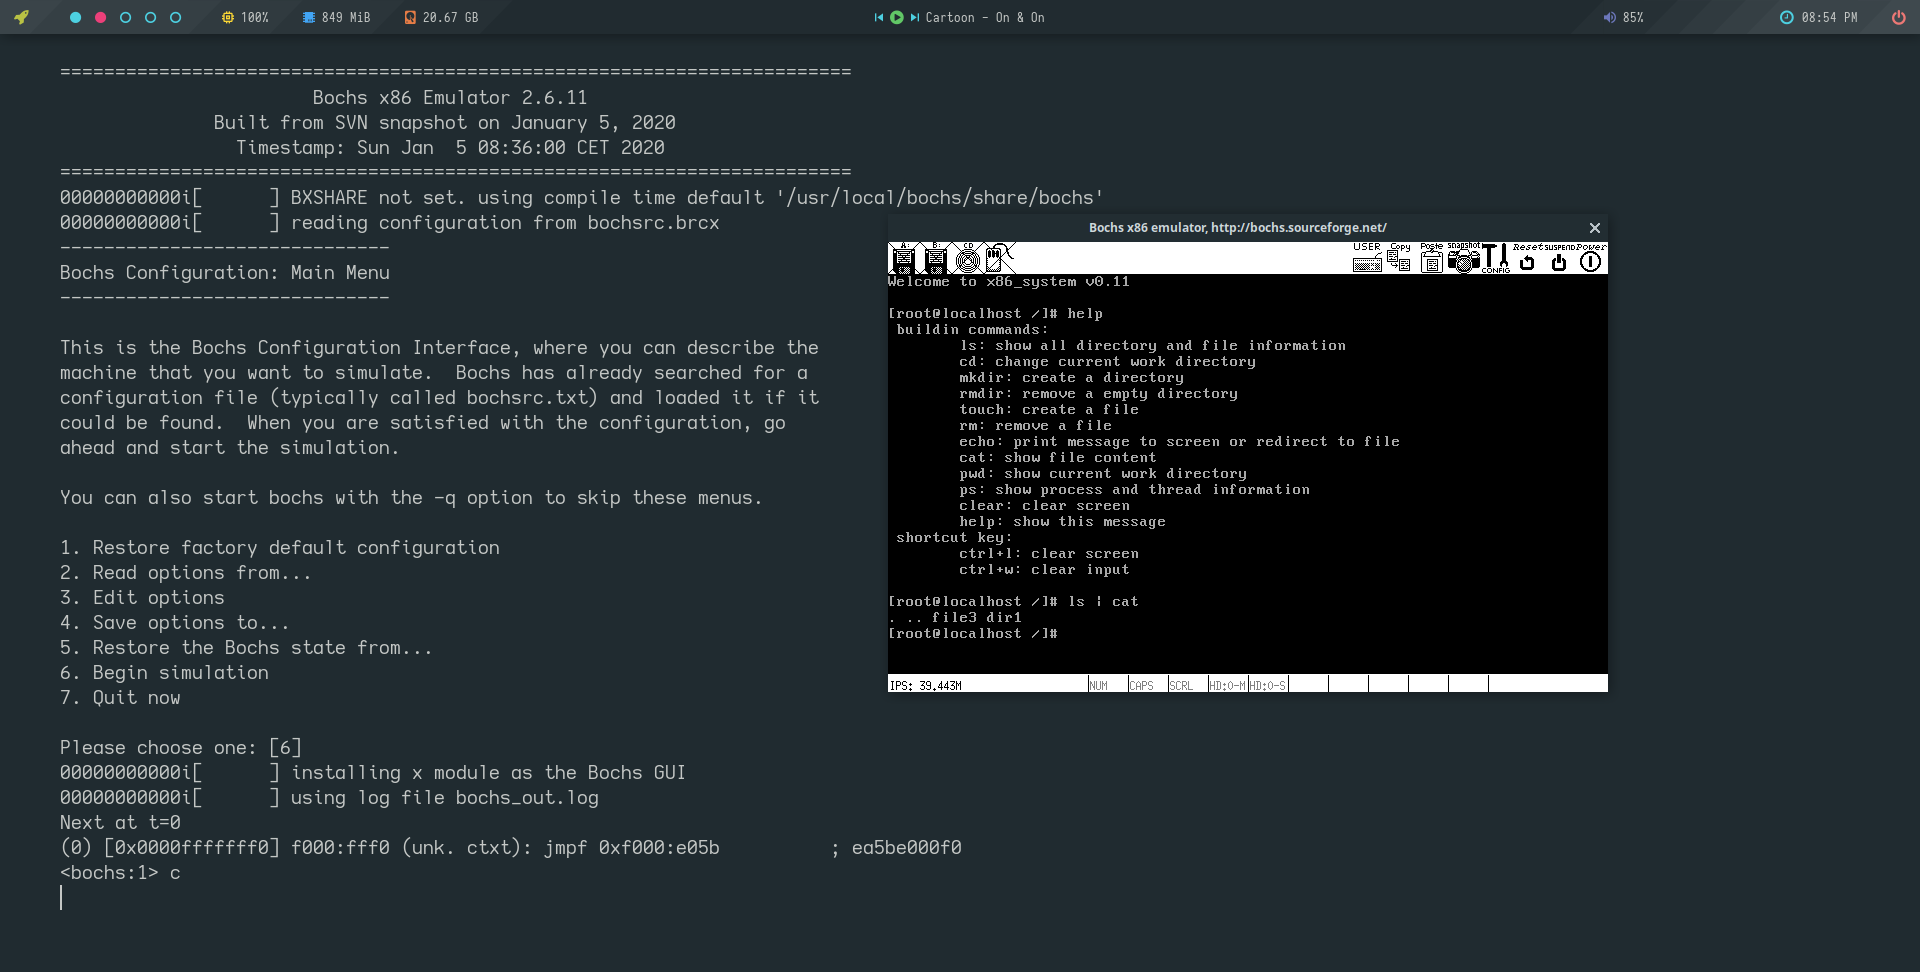Click 'ctrl+l: clear screen' shortcut line

click(1049, 553)
